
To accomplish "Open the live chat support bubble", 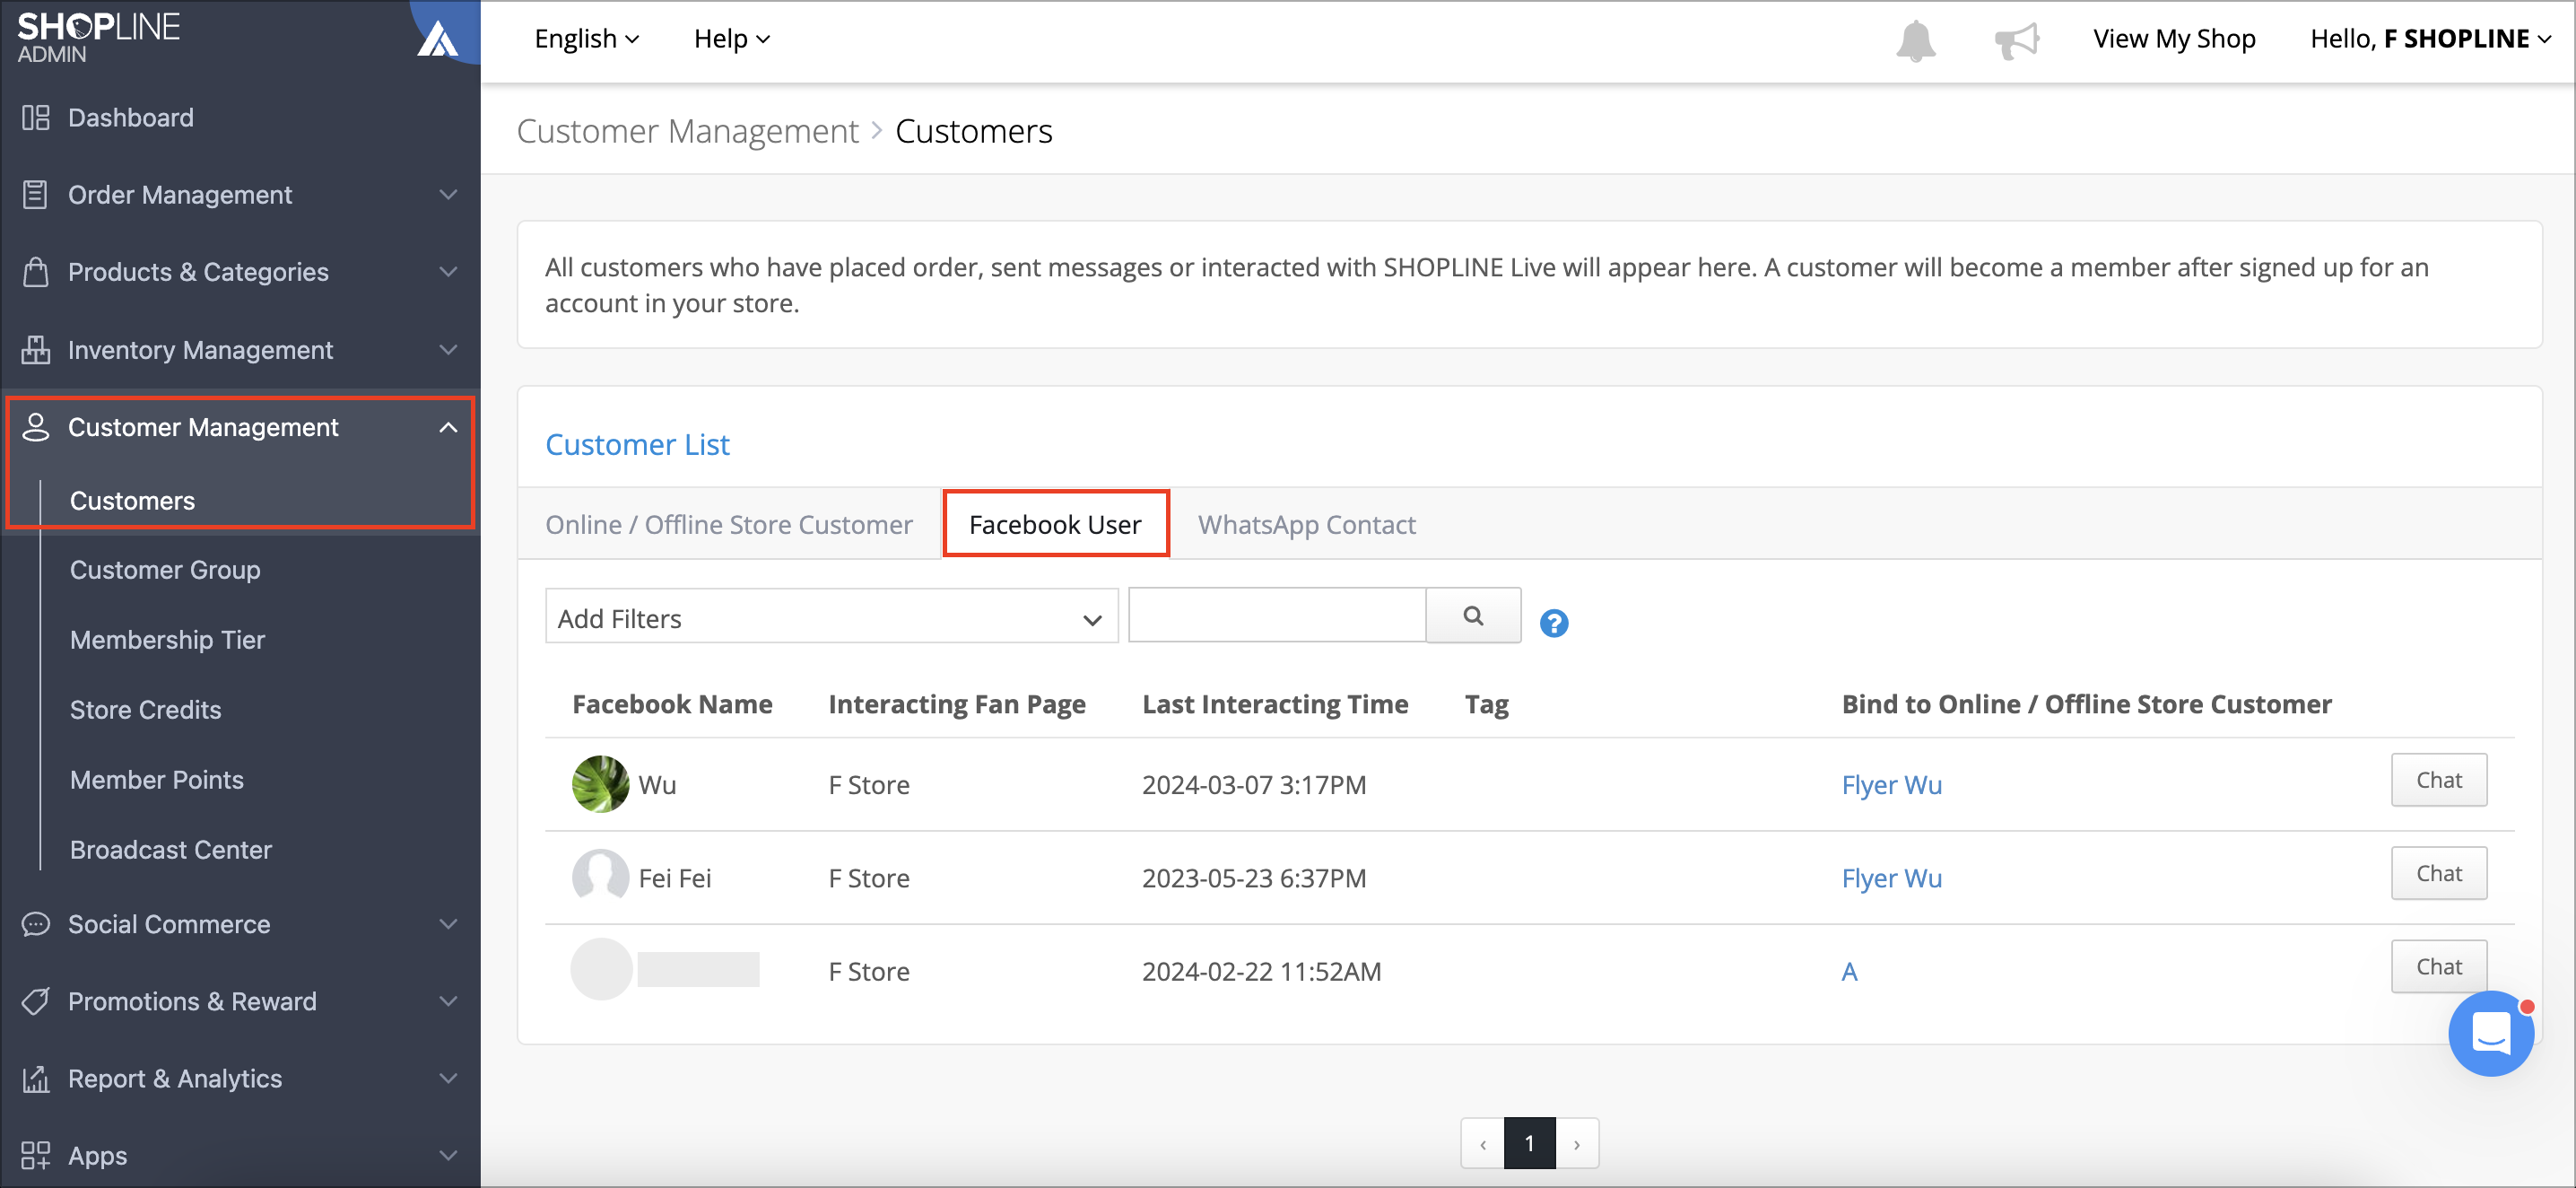I will (2490, 1033).
